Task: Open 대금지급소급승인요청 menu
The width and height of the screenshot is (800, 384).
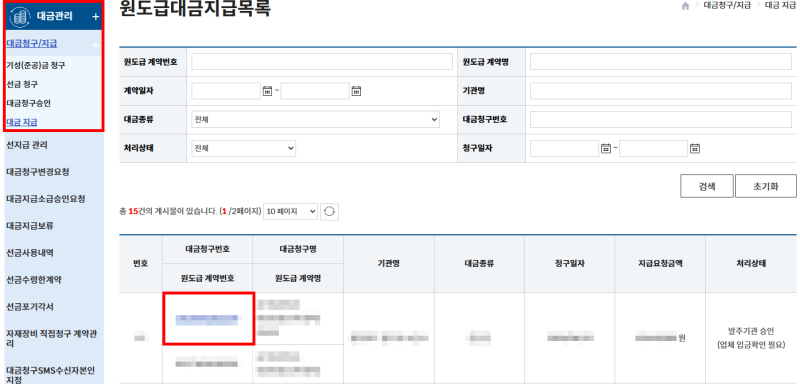Action: pos(45,198)
